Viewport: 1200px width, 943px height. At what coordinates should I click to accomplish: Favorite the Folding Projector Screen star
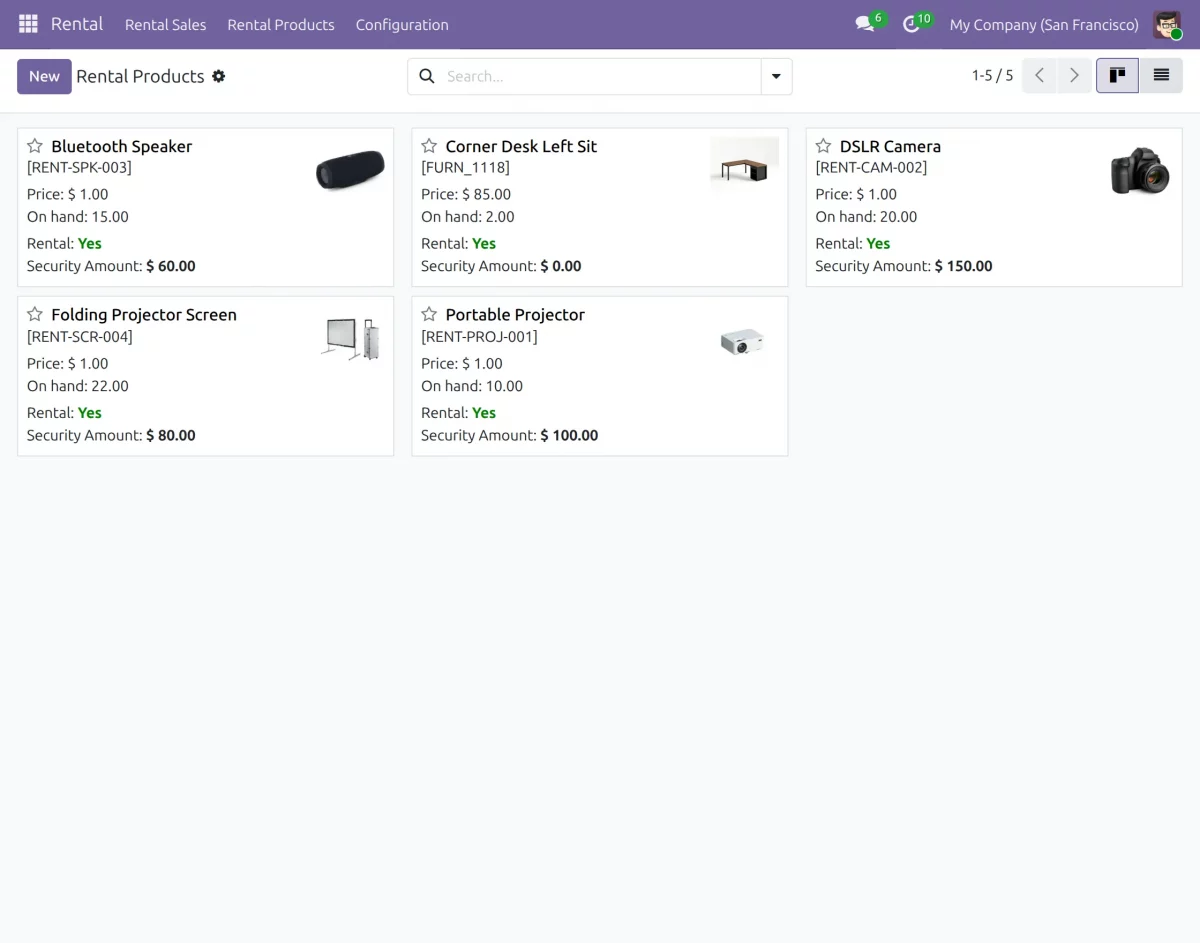tap(35, 314)
